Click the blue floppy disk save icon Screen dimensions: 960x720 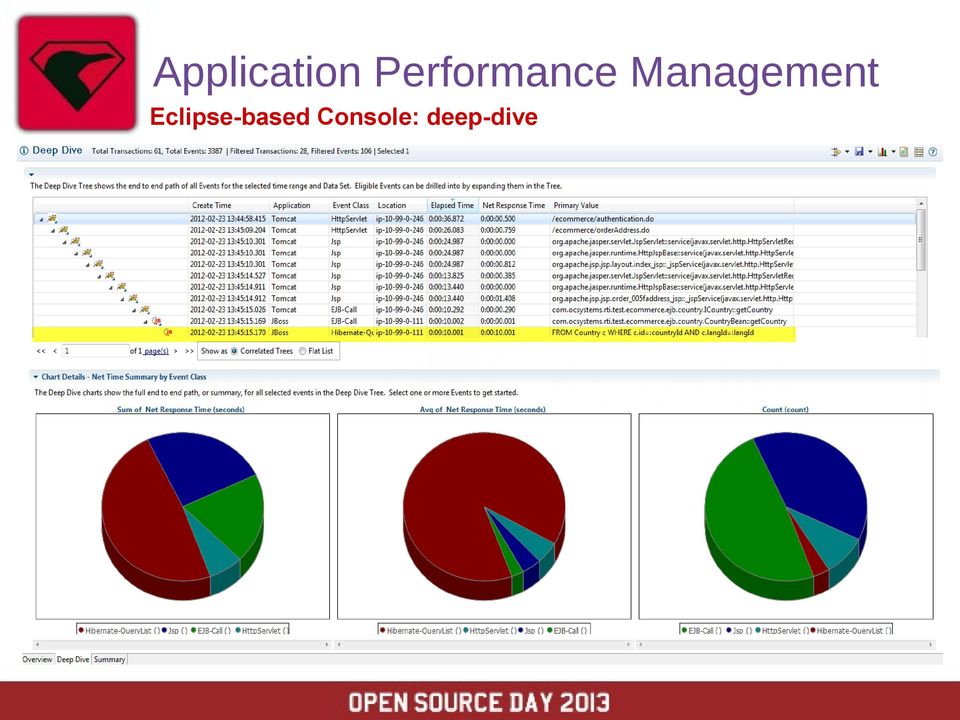pyautogui.click(x=859, y=152)
